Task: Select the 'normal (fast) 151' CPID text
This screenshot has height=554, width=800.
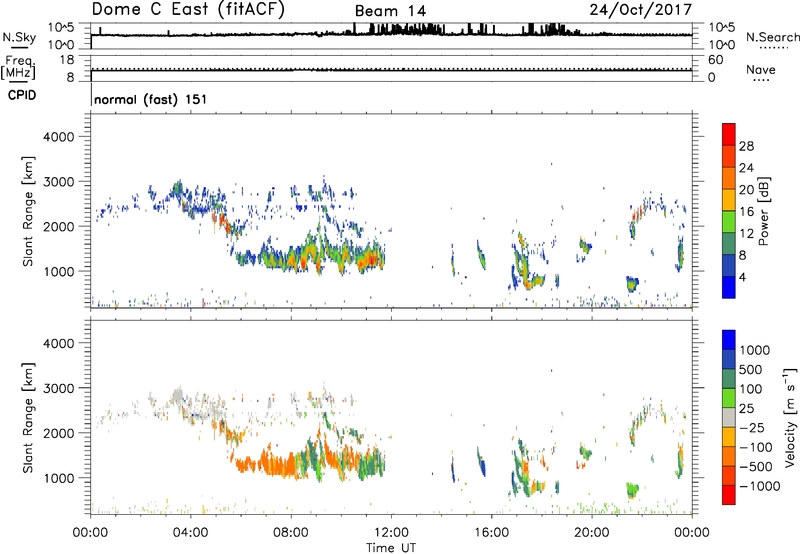Action: click(x=151, y=99)
